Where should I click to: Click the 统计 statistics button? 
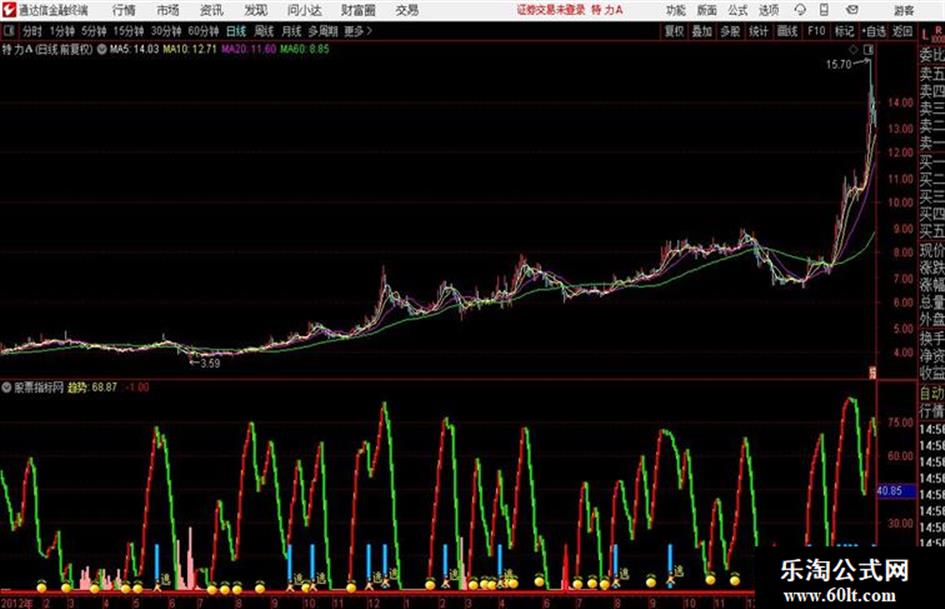click(x=758, y=31)
